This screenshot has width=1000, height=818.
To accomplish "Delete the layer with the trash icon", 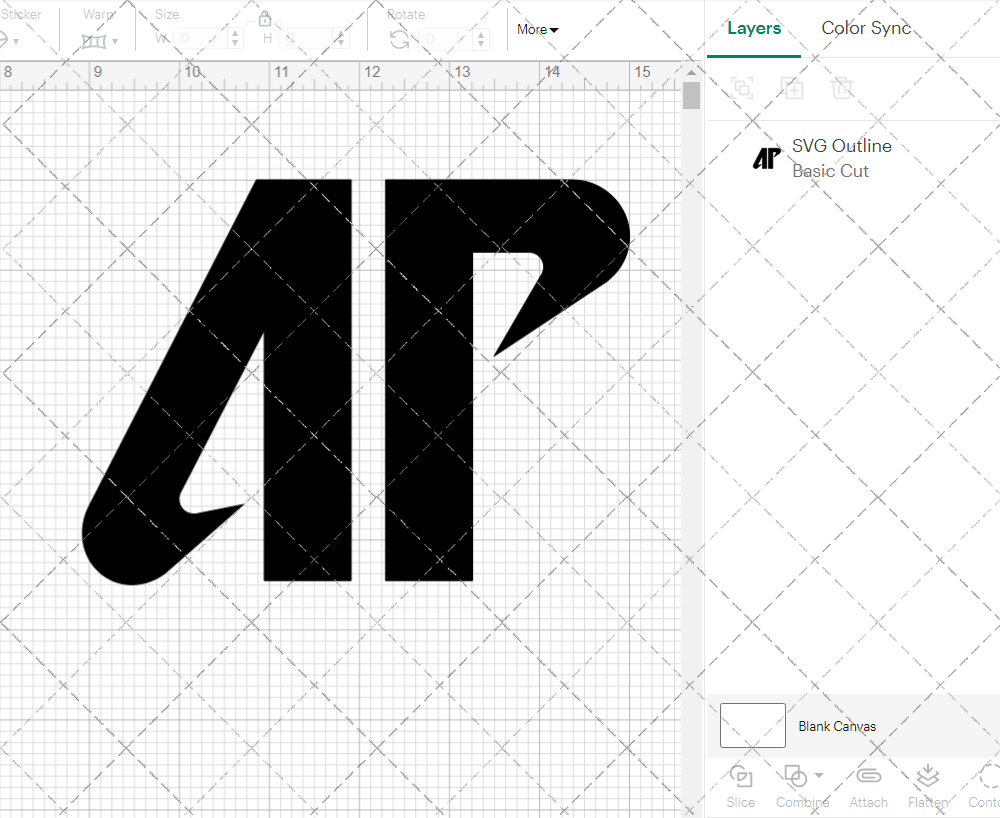I will click(x=843, y=88).
